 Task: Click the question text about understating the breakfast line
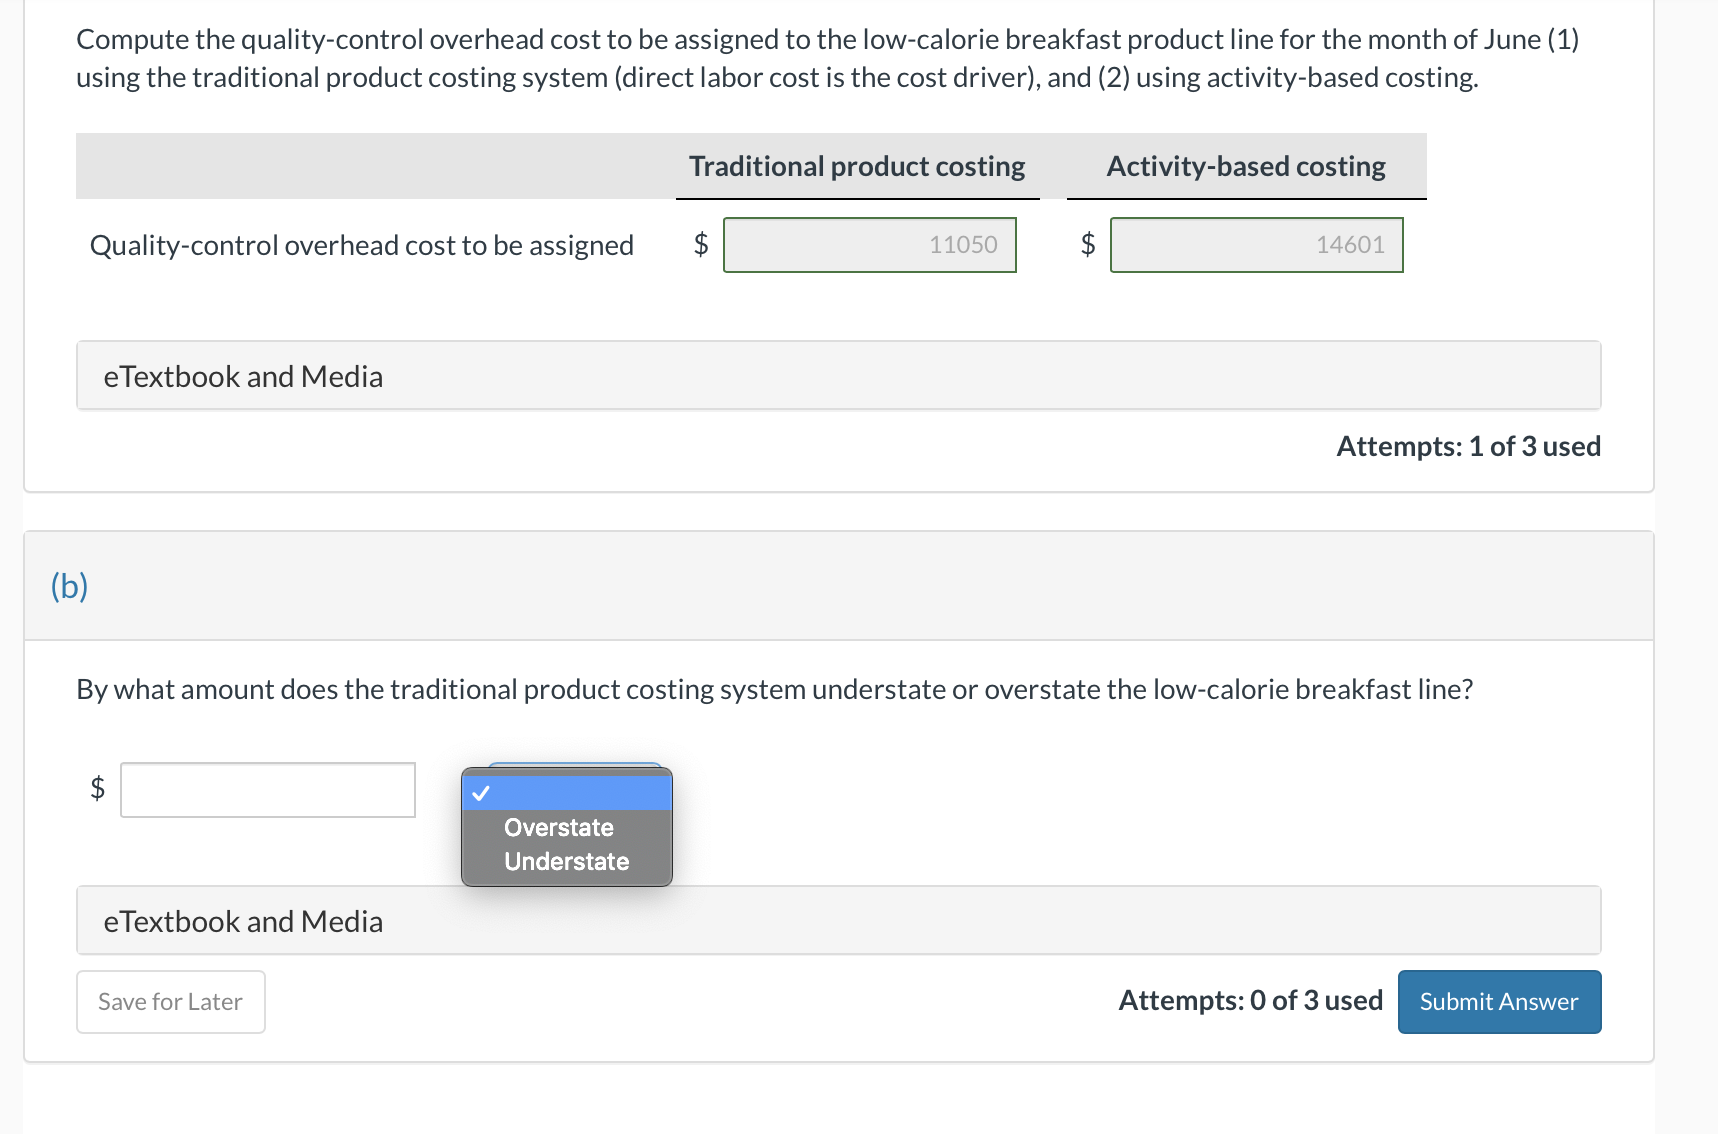(x=775, y=689)
